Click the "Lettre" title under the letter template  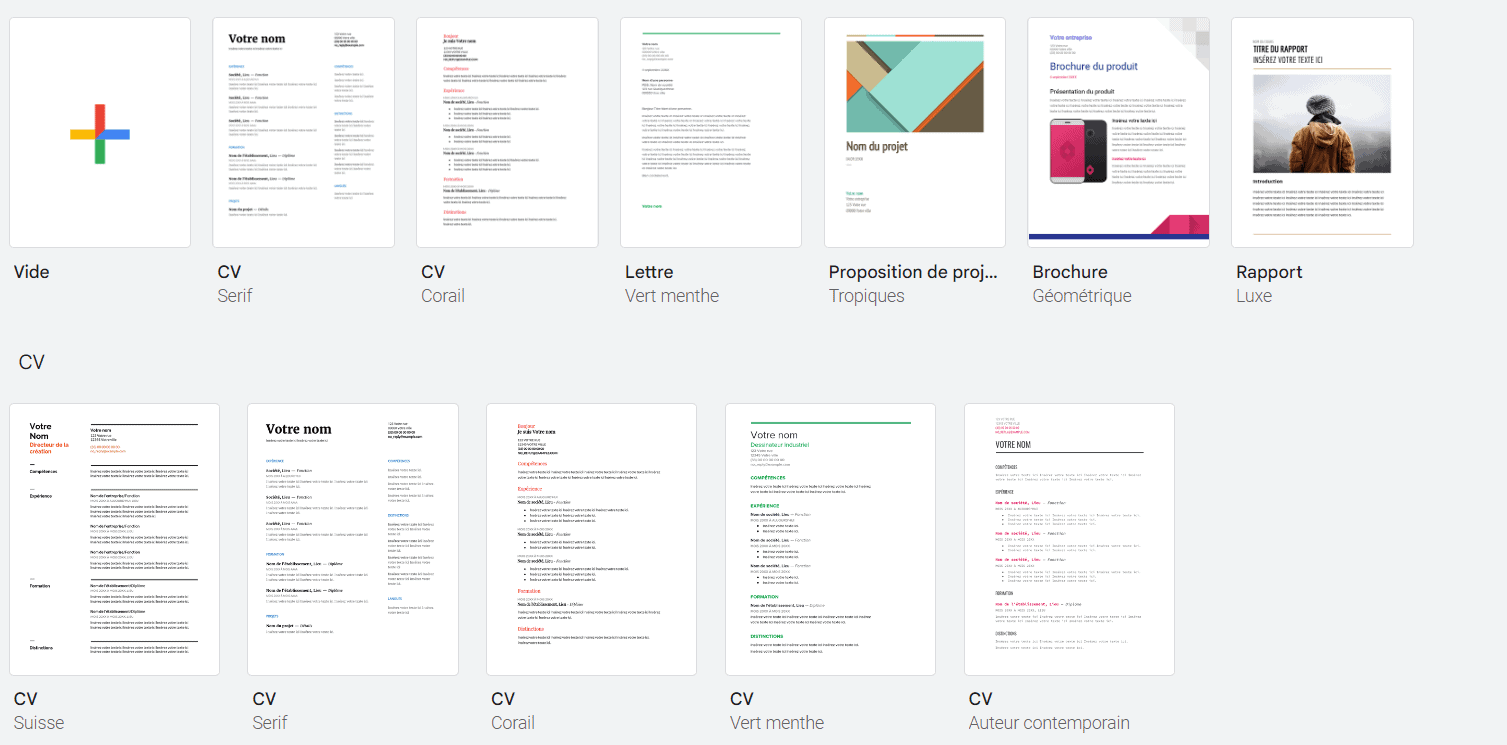649,272
